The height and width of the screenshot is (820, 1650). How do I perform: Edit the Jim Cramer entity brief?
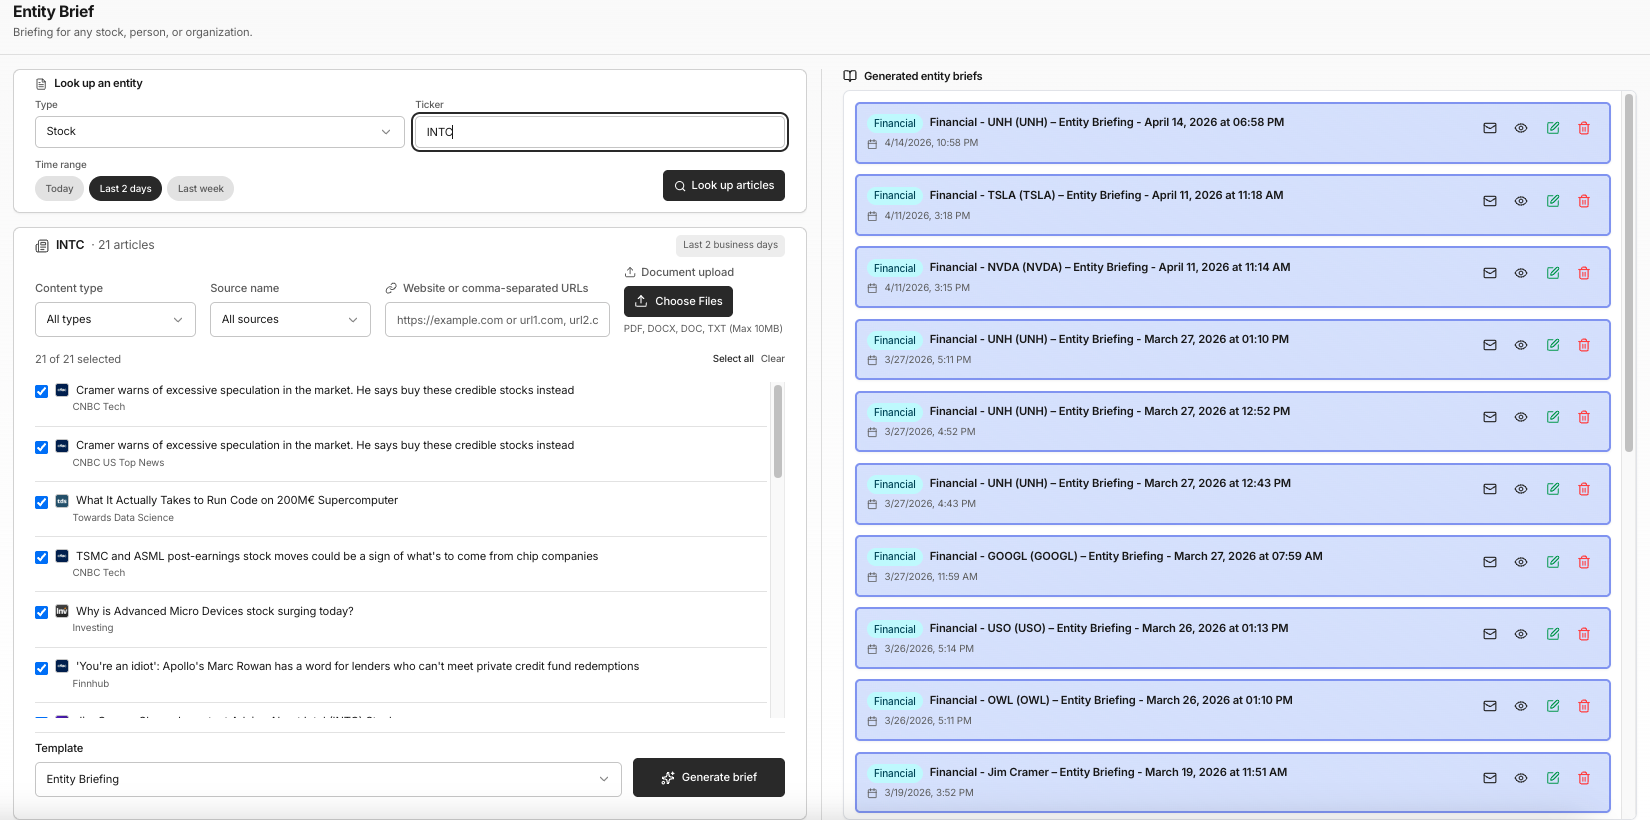pyautogui.click(x=1553, y=778)
